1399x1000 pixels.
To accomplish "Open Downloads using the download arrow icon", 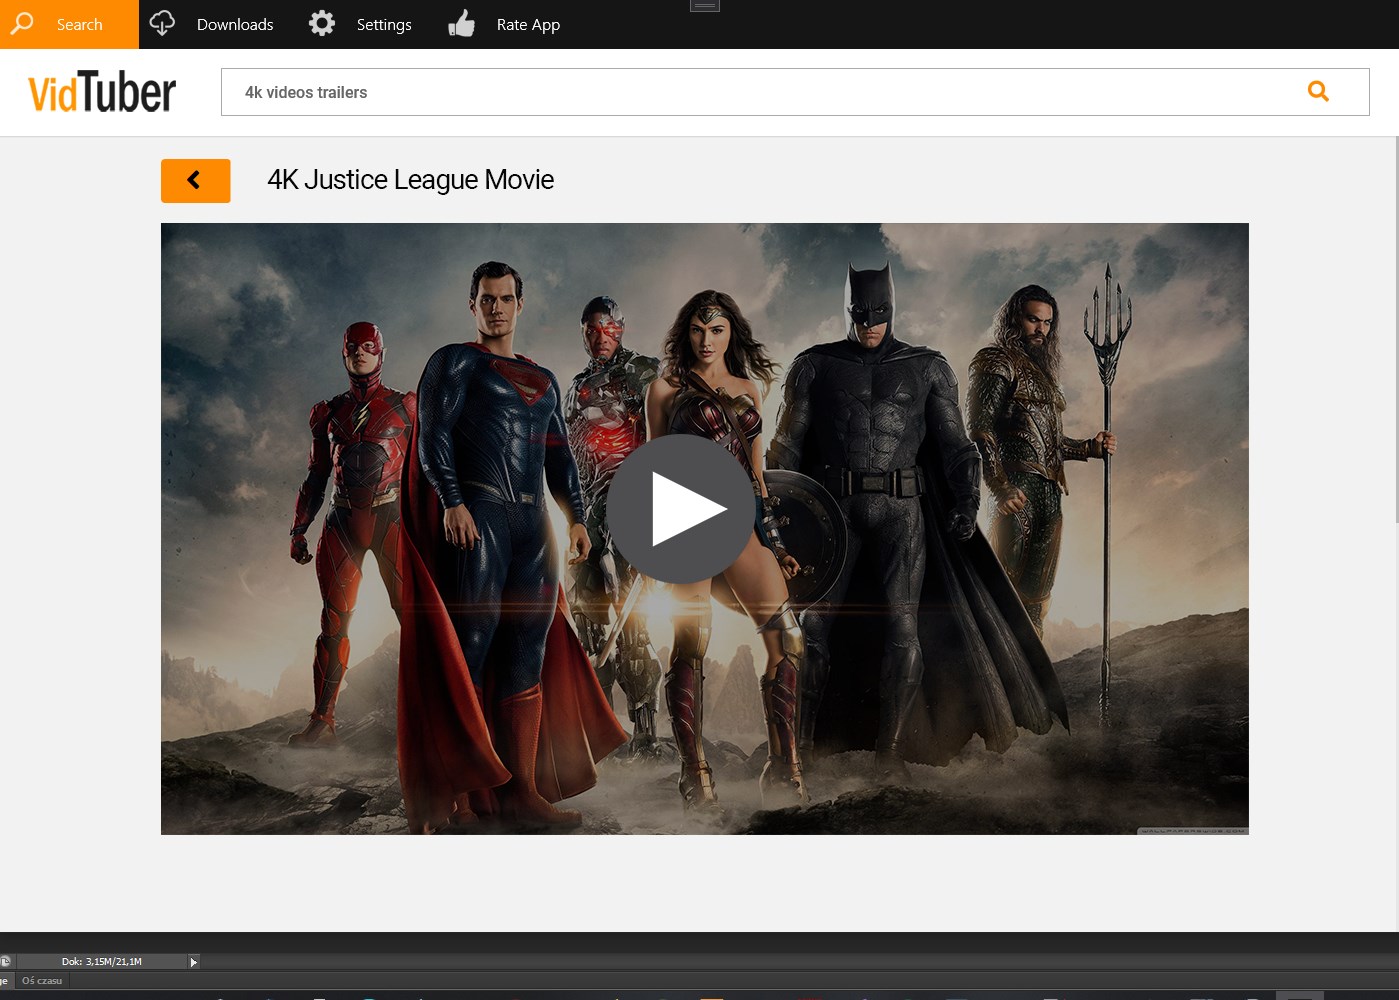I will click(x=162, y=23).
